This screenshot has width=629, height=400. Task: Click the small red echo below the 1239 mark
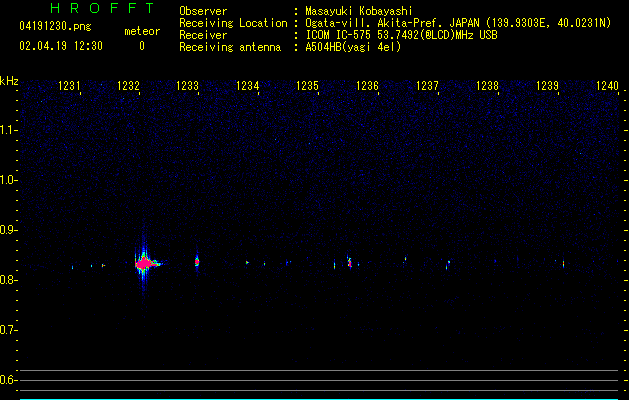[563, 264]
